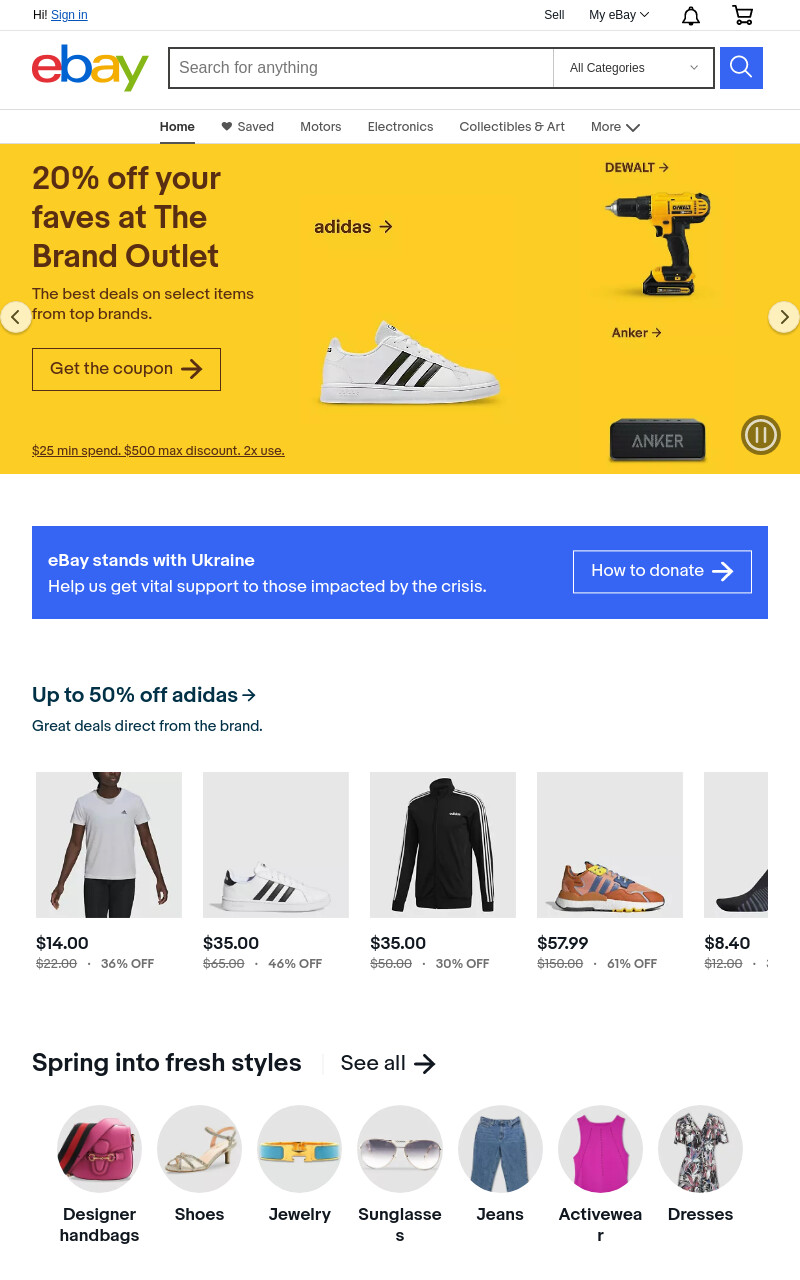800x1280 pixels.
Task: Go to previous banner slide arrow
Action: (16, 317)
